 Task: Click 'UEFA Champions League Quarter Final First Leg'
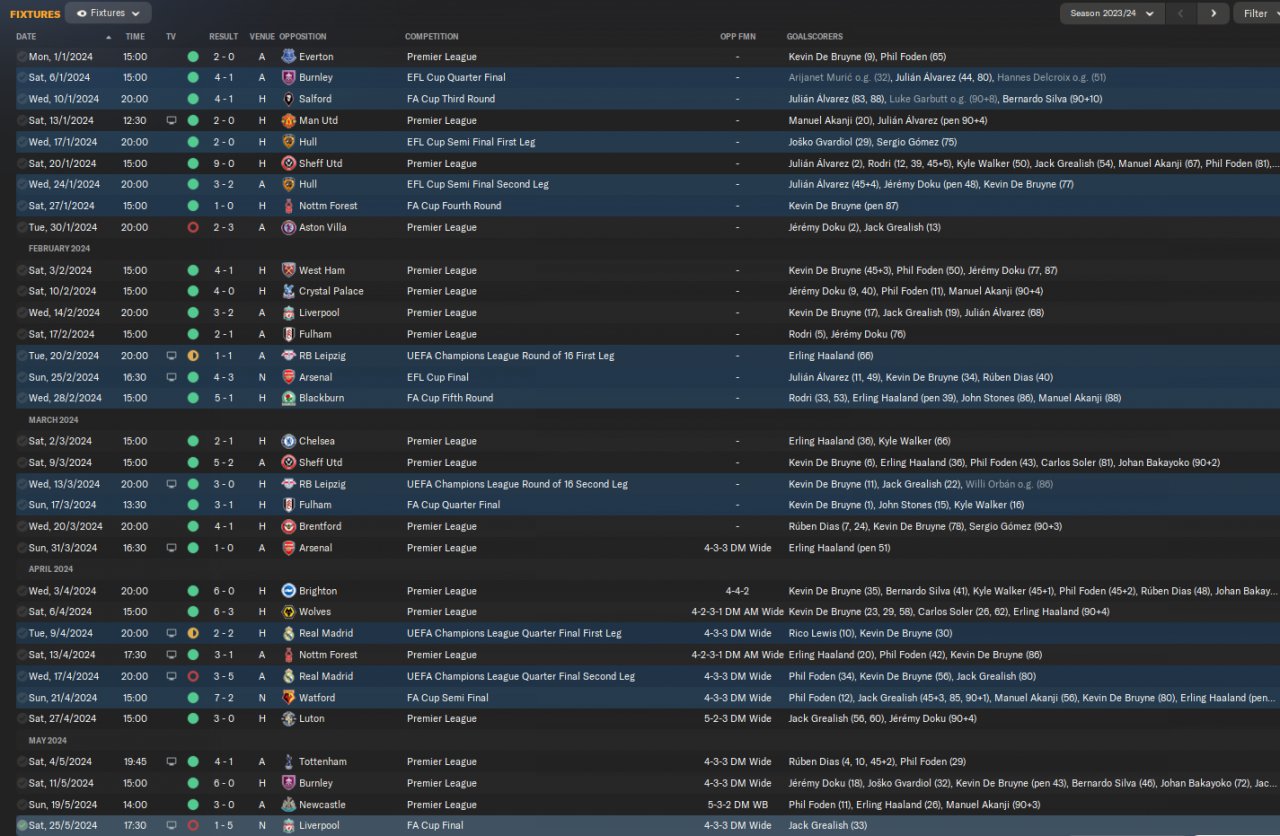point(514,633)
